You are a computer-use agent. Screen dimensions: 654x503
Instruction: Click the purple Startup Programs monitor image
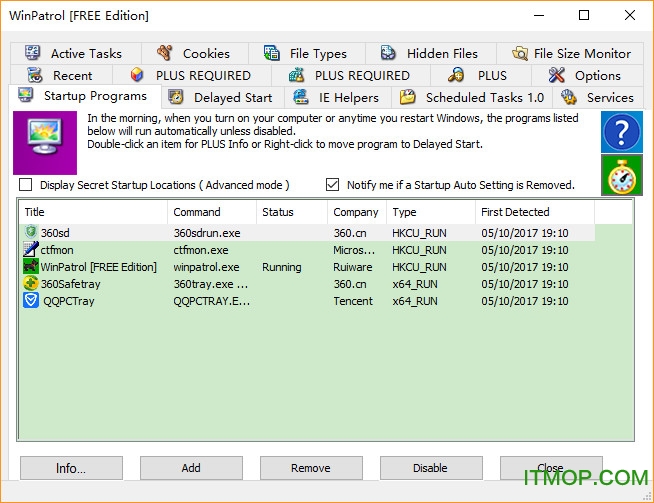click(x=45, y=143)
